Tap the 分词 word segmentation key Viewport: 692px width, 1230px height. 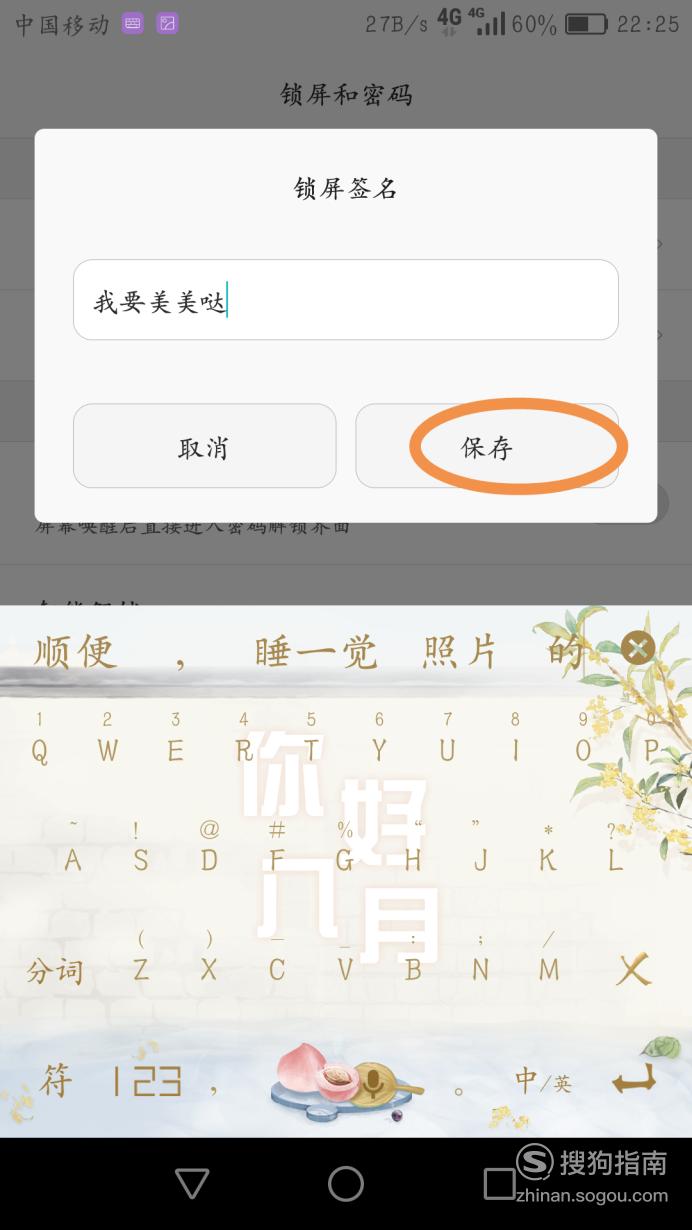pyautogui.click(x=54, y=970)
